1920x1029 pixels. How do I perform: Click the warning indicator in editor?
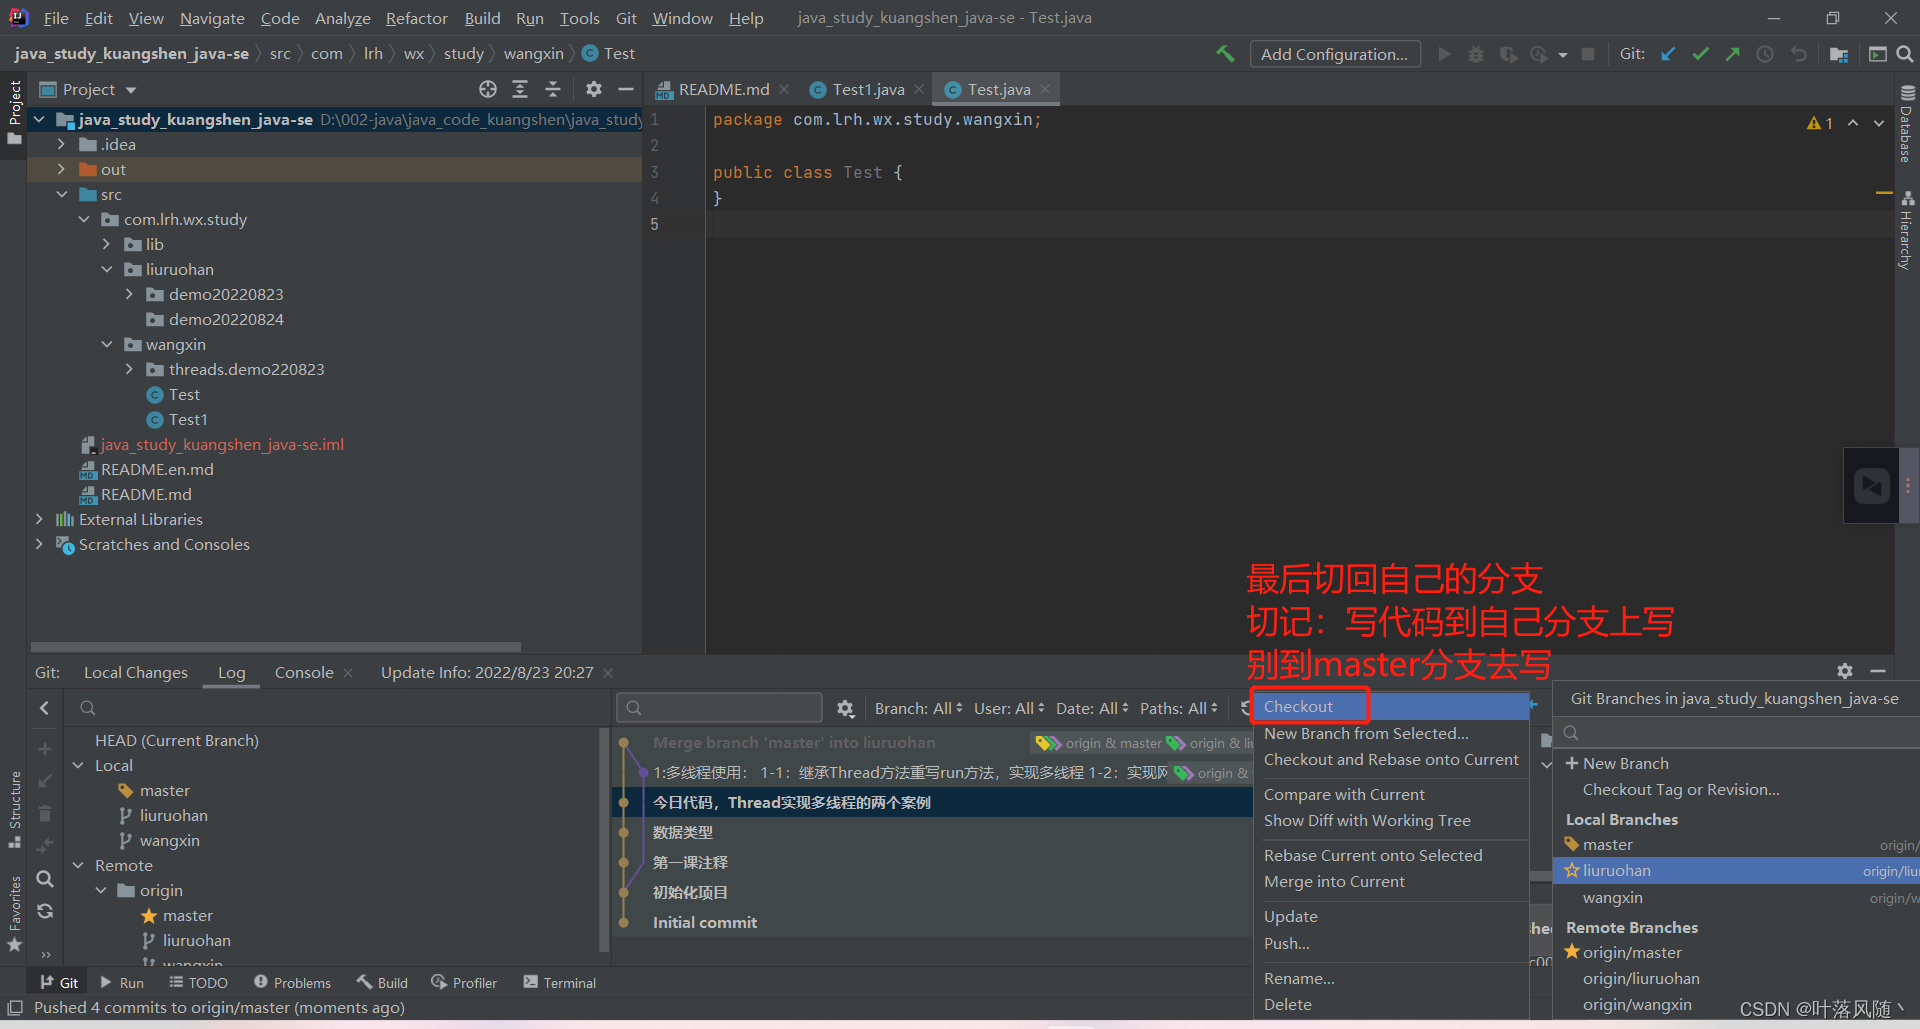pos(1820,123)
